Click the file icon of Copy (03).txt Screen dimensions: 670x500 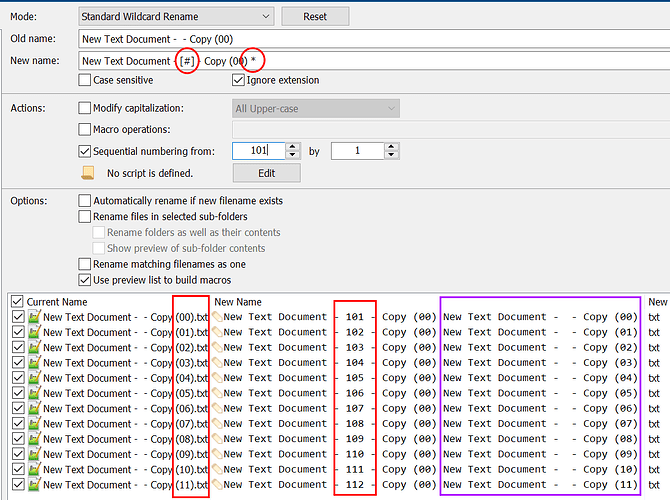34,362
